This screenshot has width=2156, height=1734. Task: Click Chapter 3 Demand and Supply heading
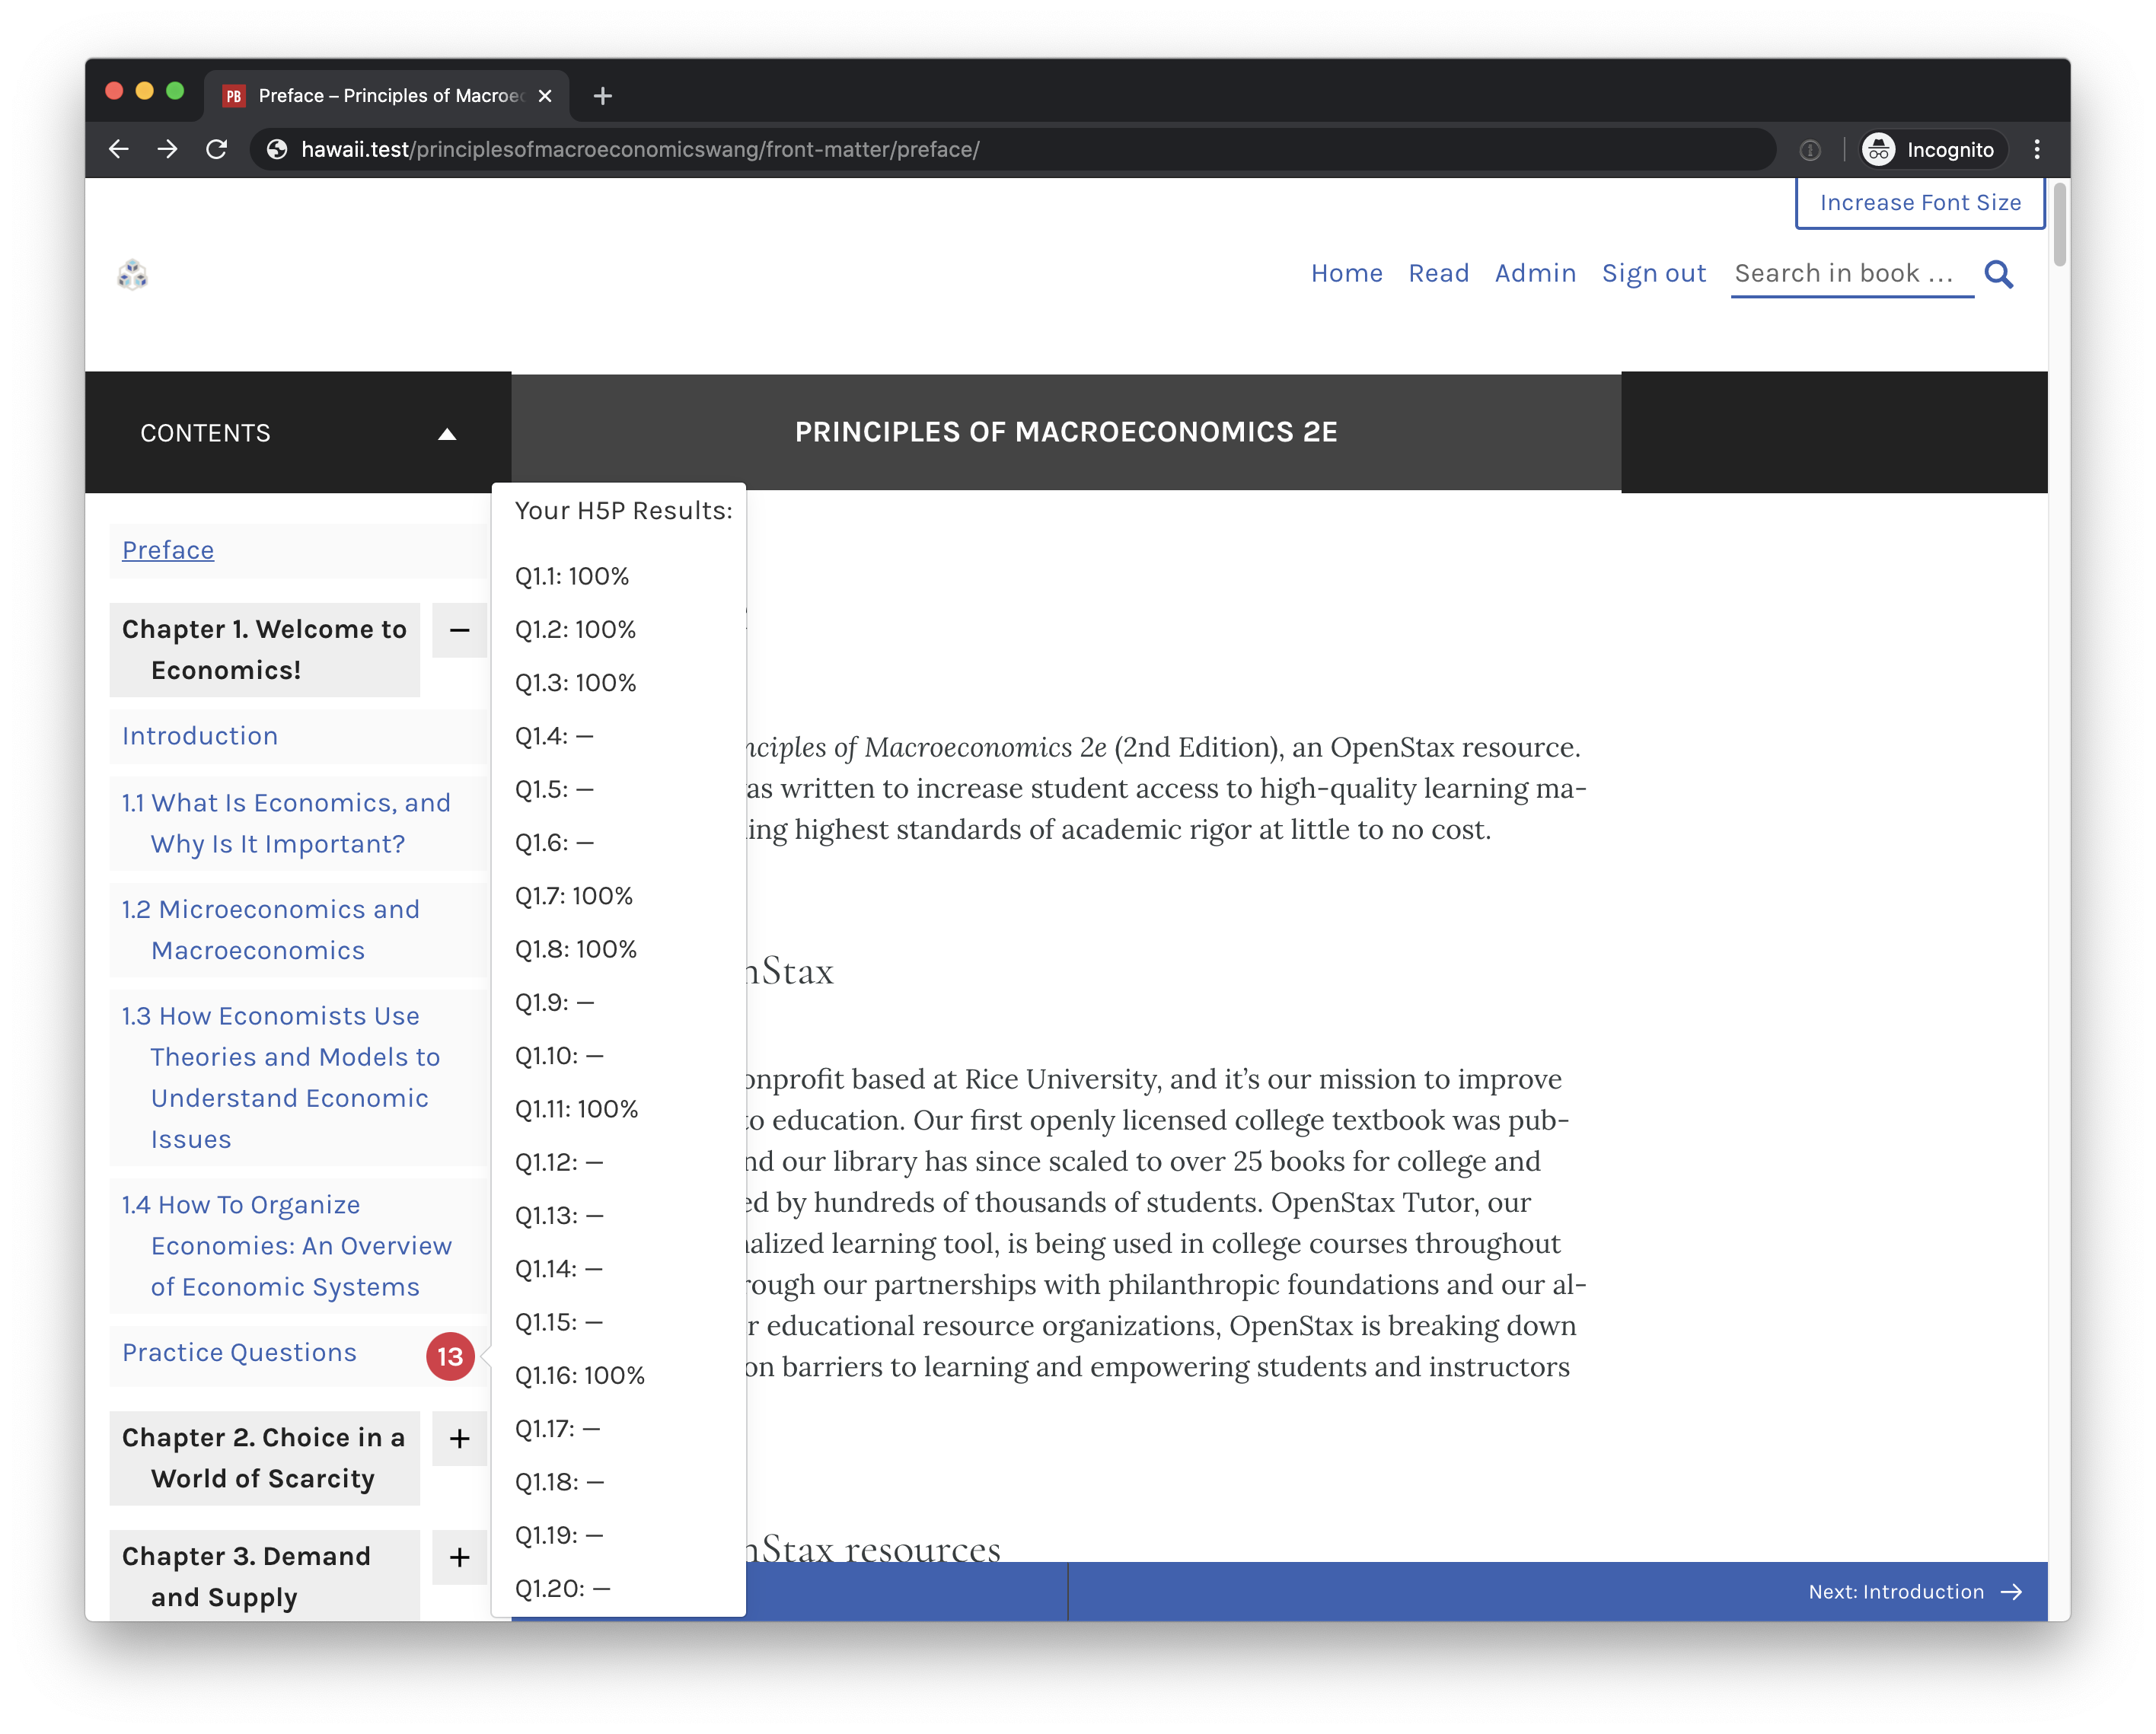point(264,1575)
